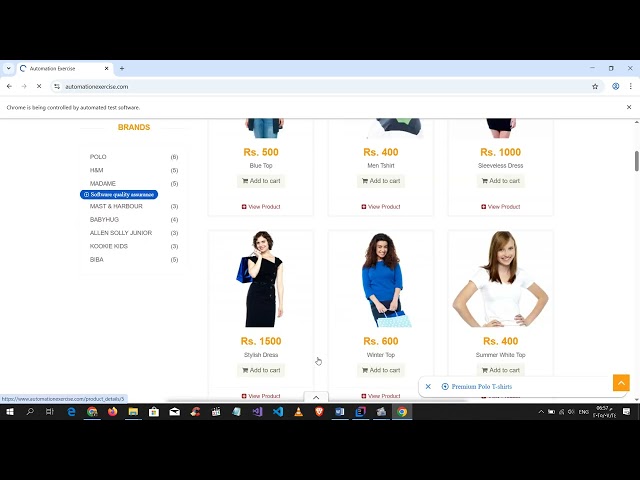Add Summer White Top to cart
This screenshot has width=640, height=480.
click(500, 370)
